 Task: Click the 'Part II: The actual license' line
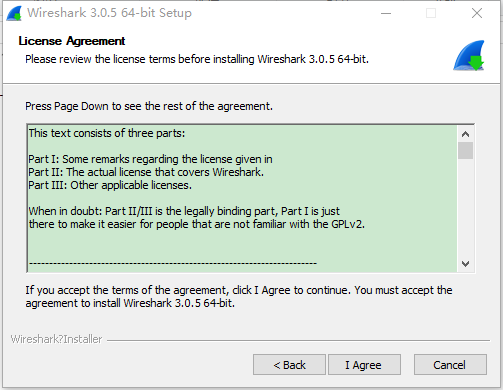(x=146, y=172)
